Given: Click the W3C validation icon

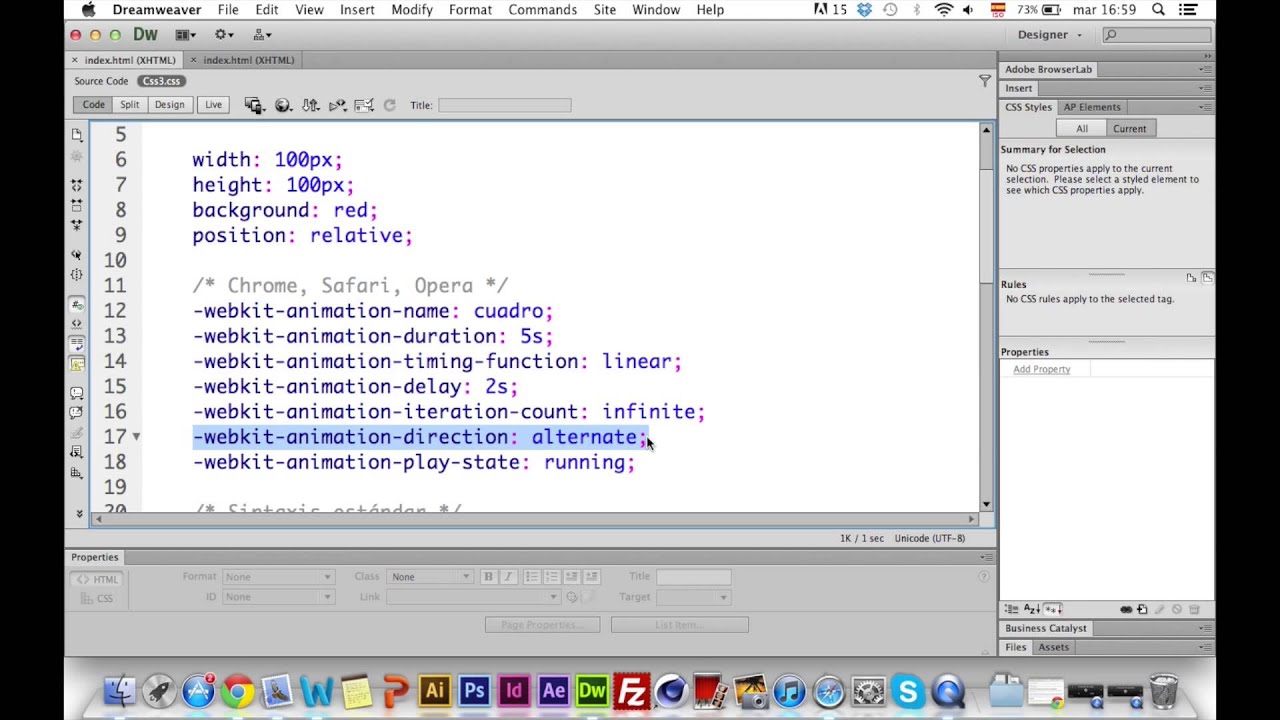Looking at the screenshot, I should 338,105.
